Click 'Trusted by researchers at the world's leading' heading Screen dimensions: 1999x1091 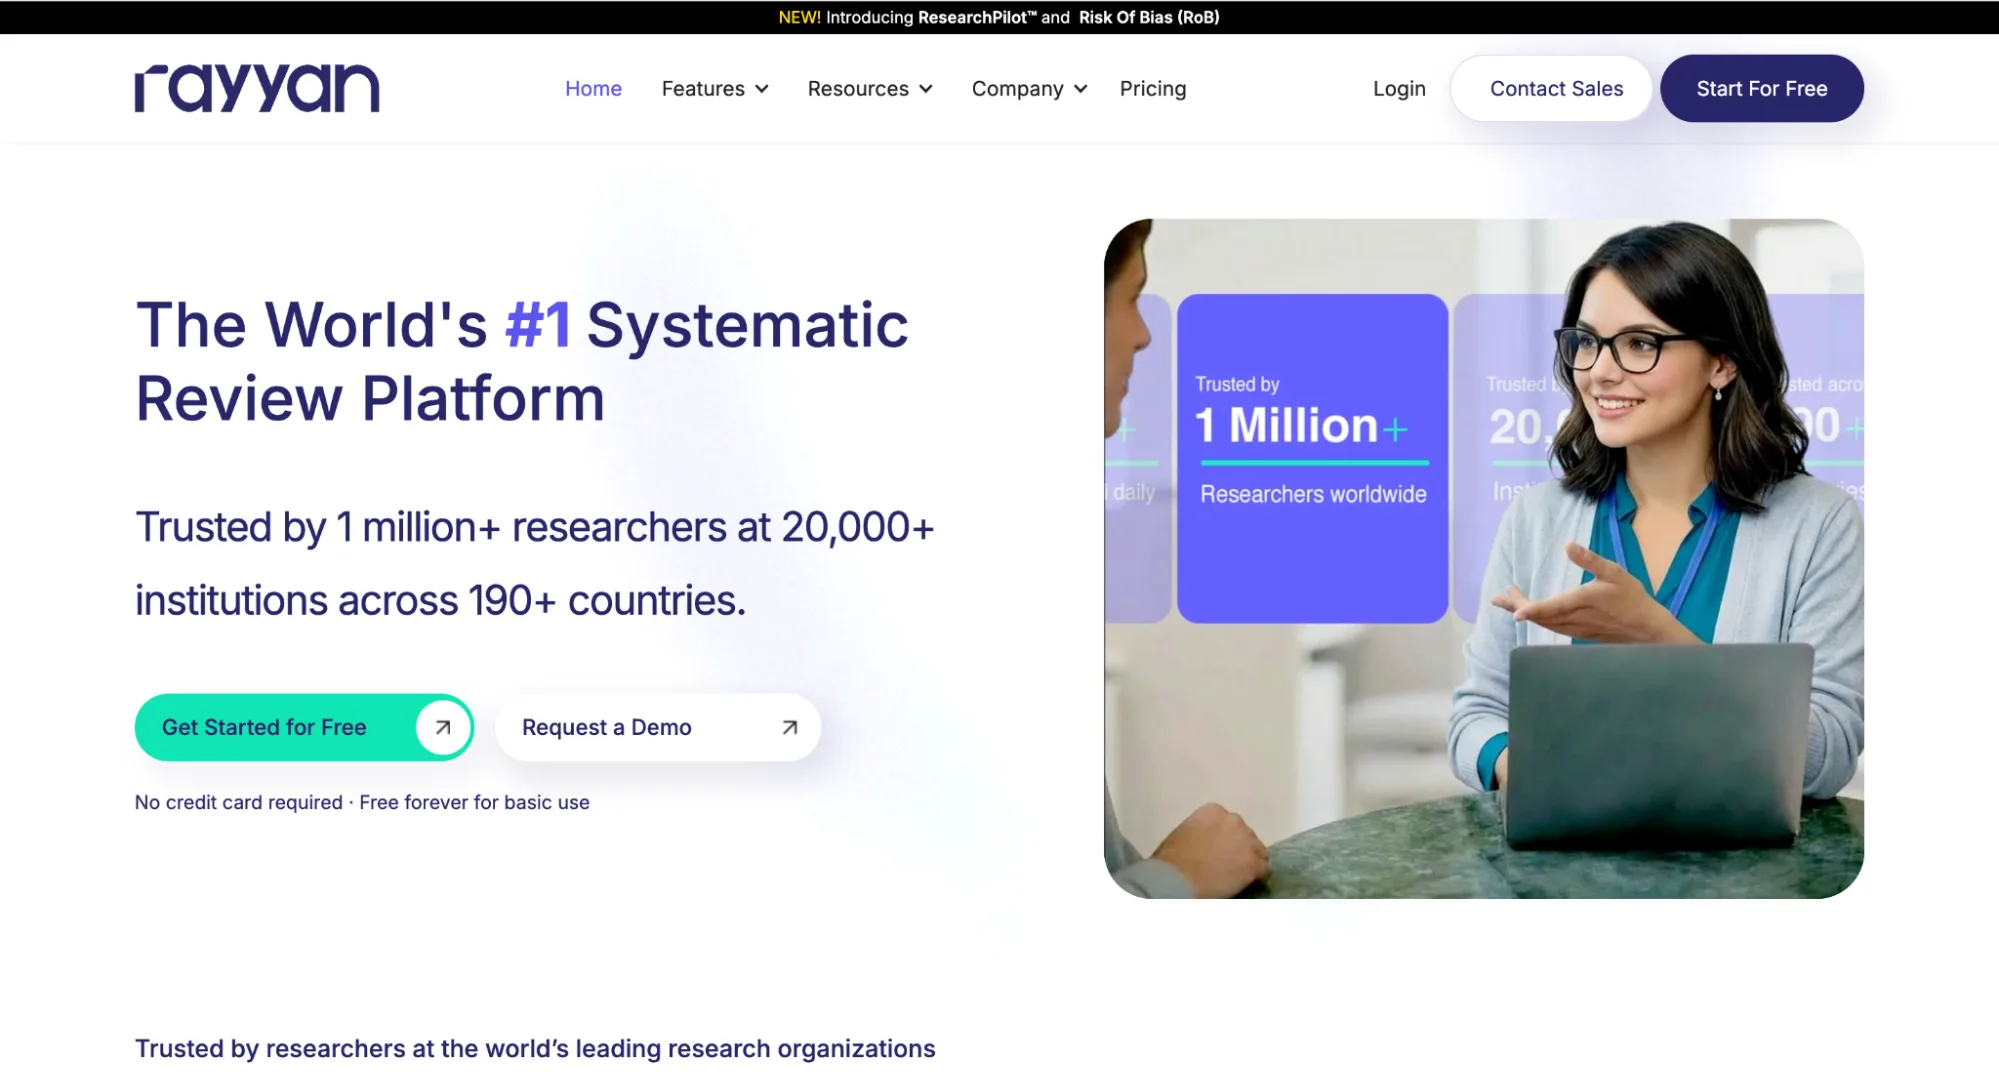pyautogui.click(x=535, y=1048)
